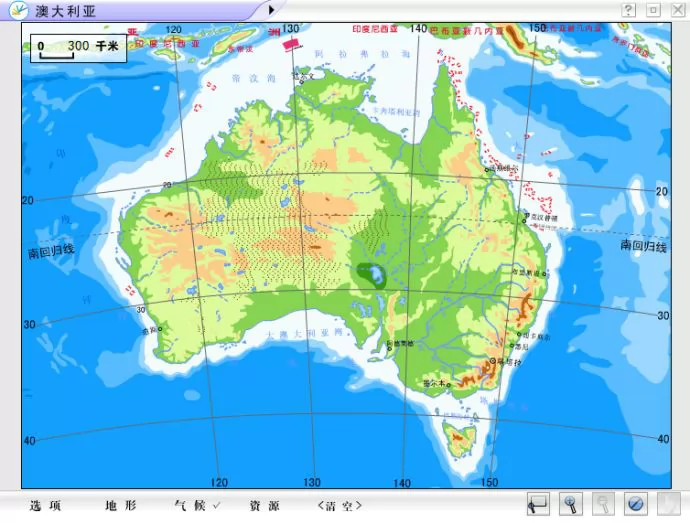Click the blue round pen icon
This screenshot has width=690, height=523.
[635, 504]
